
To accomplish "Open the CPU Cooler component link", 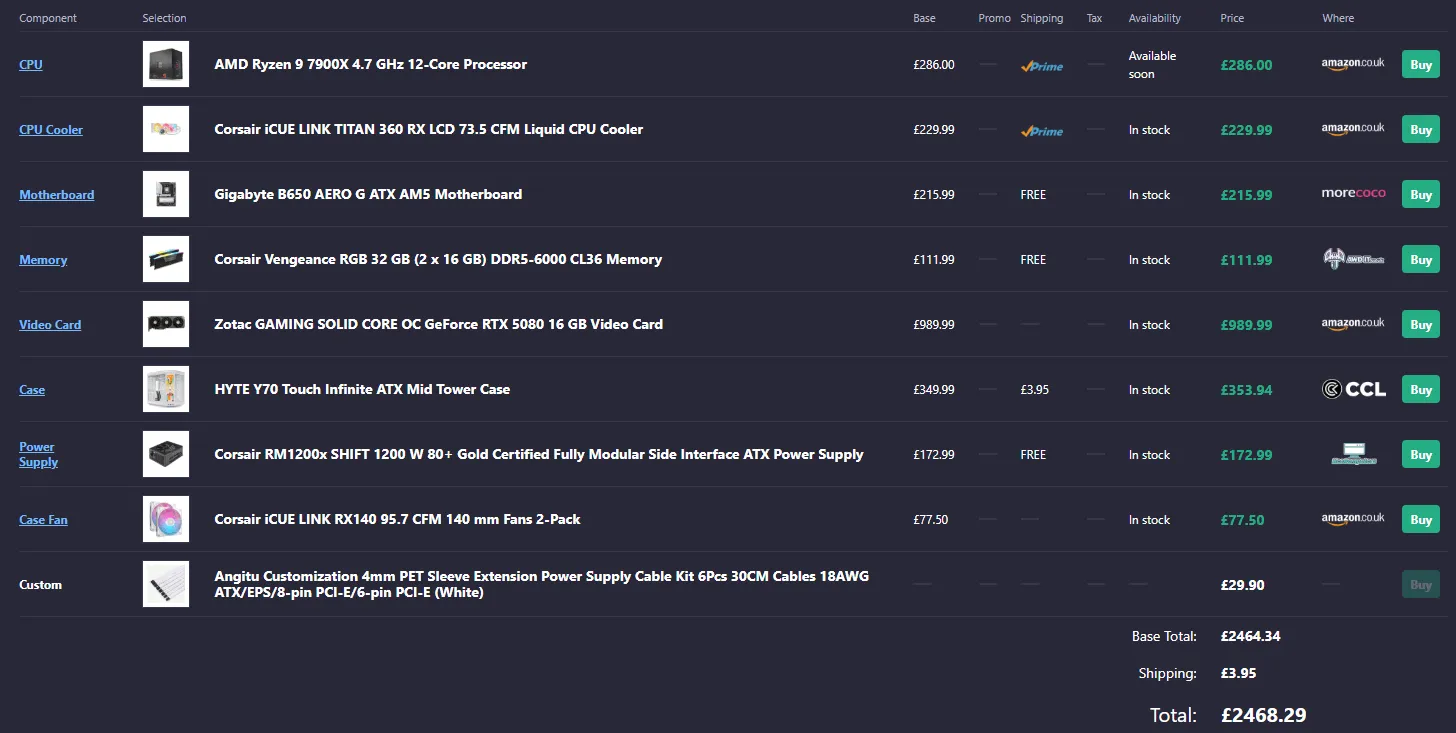I will 51,129.
